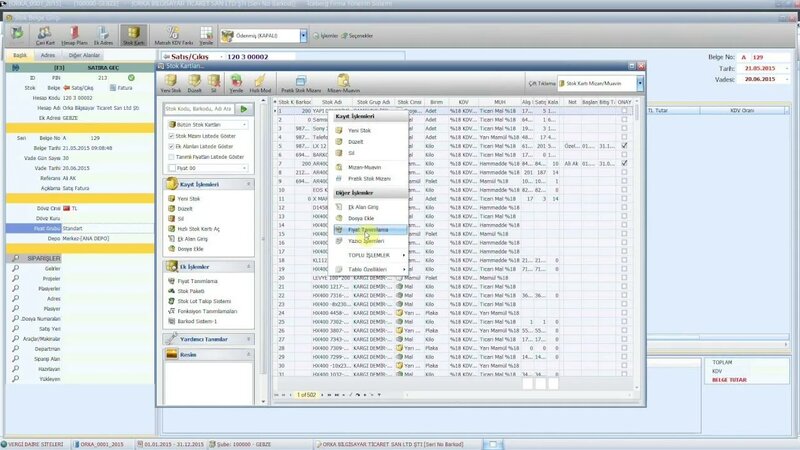Click the KDV column header in stock grid
The image size is (800, 450).
pyautogui.click(x=463, y=102)
